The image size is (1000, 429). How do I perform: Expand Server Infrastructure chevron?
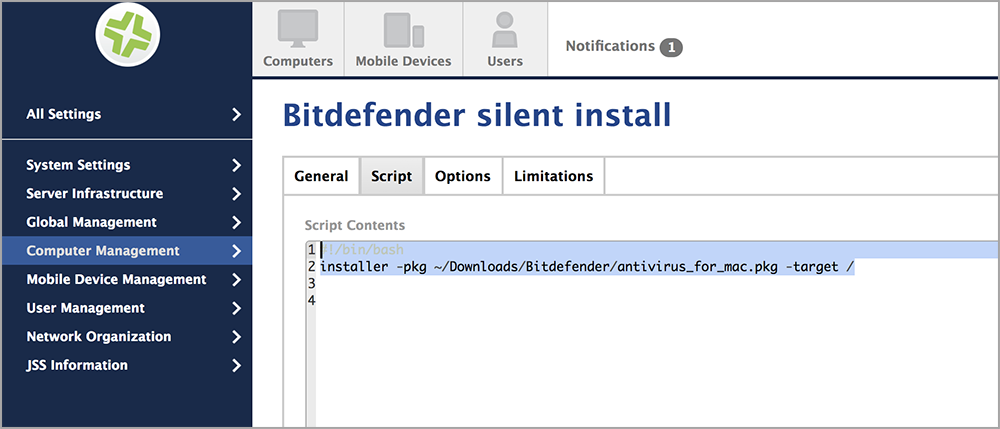237,194
